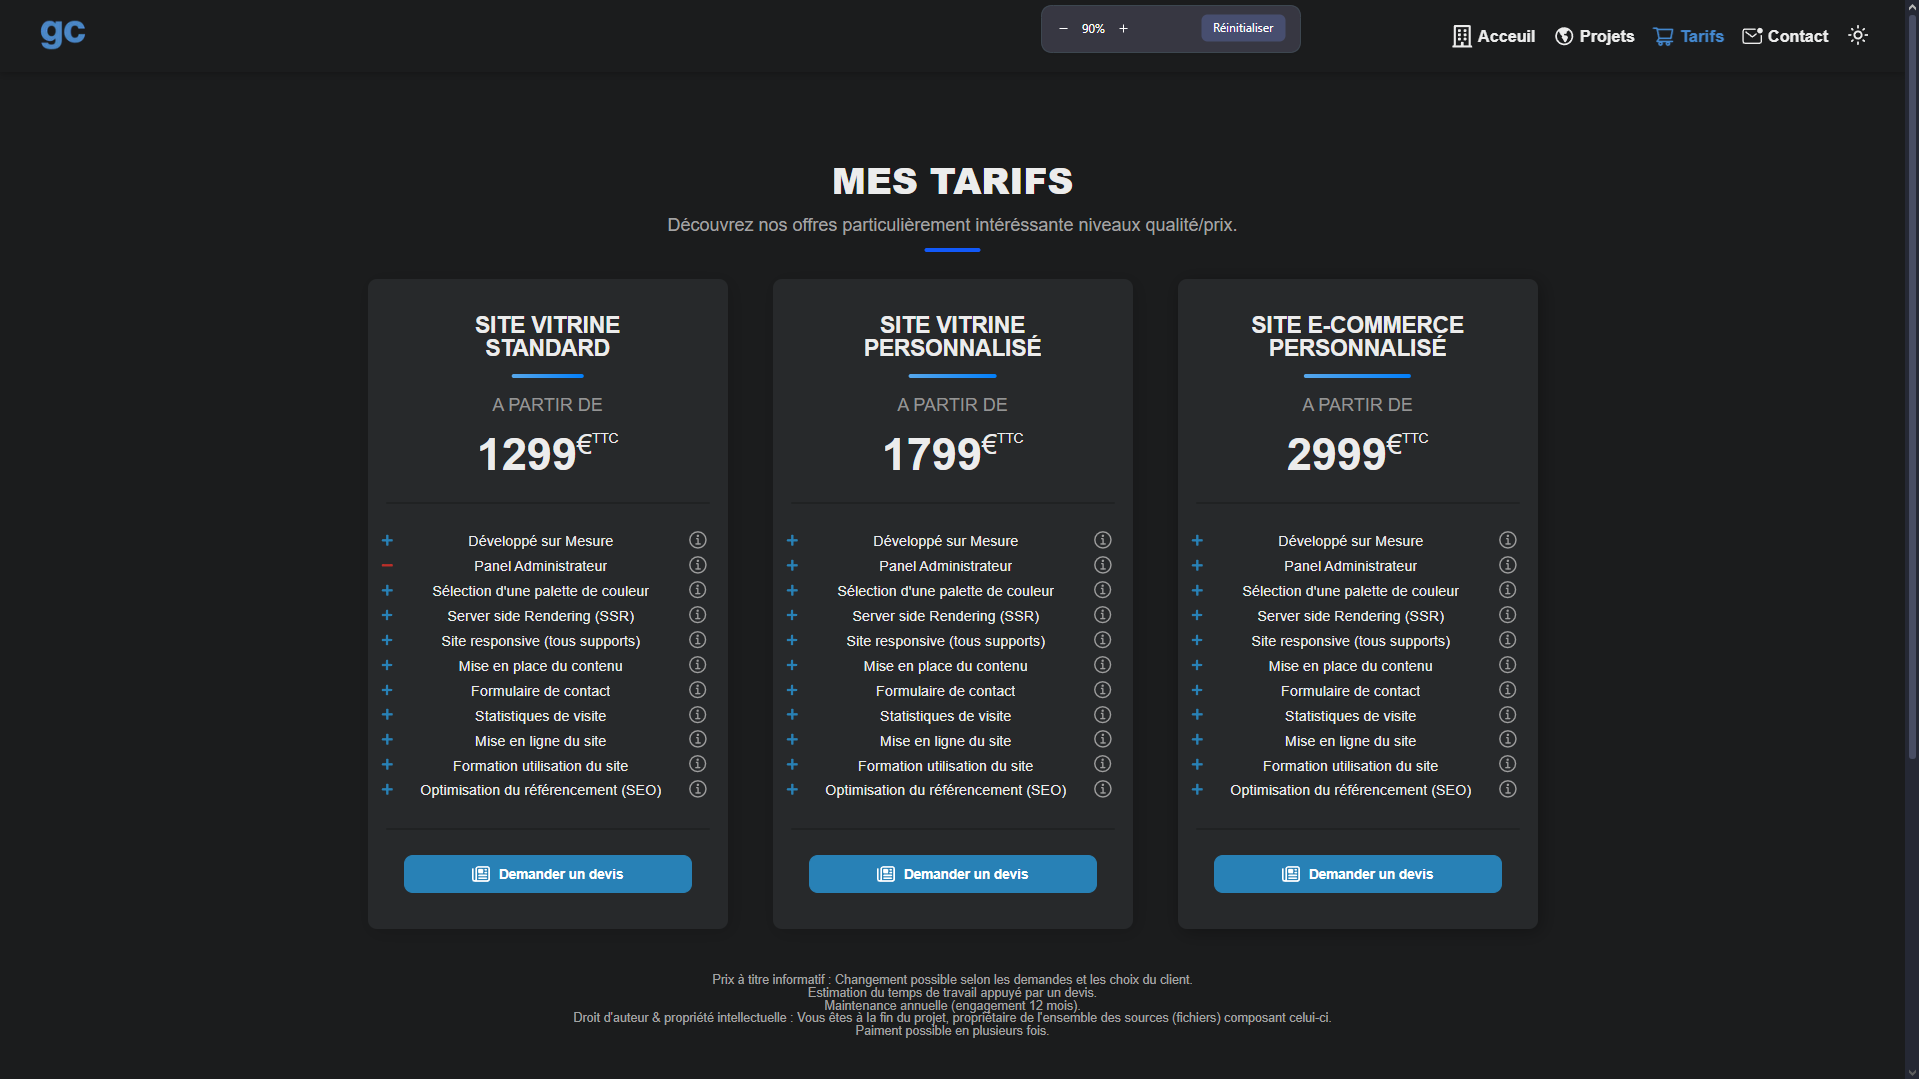
Task: Request a quote for Site Vitrine Personnalisé
Action: [x=952, y=874]
